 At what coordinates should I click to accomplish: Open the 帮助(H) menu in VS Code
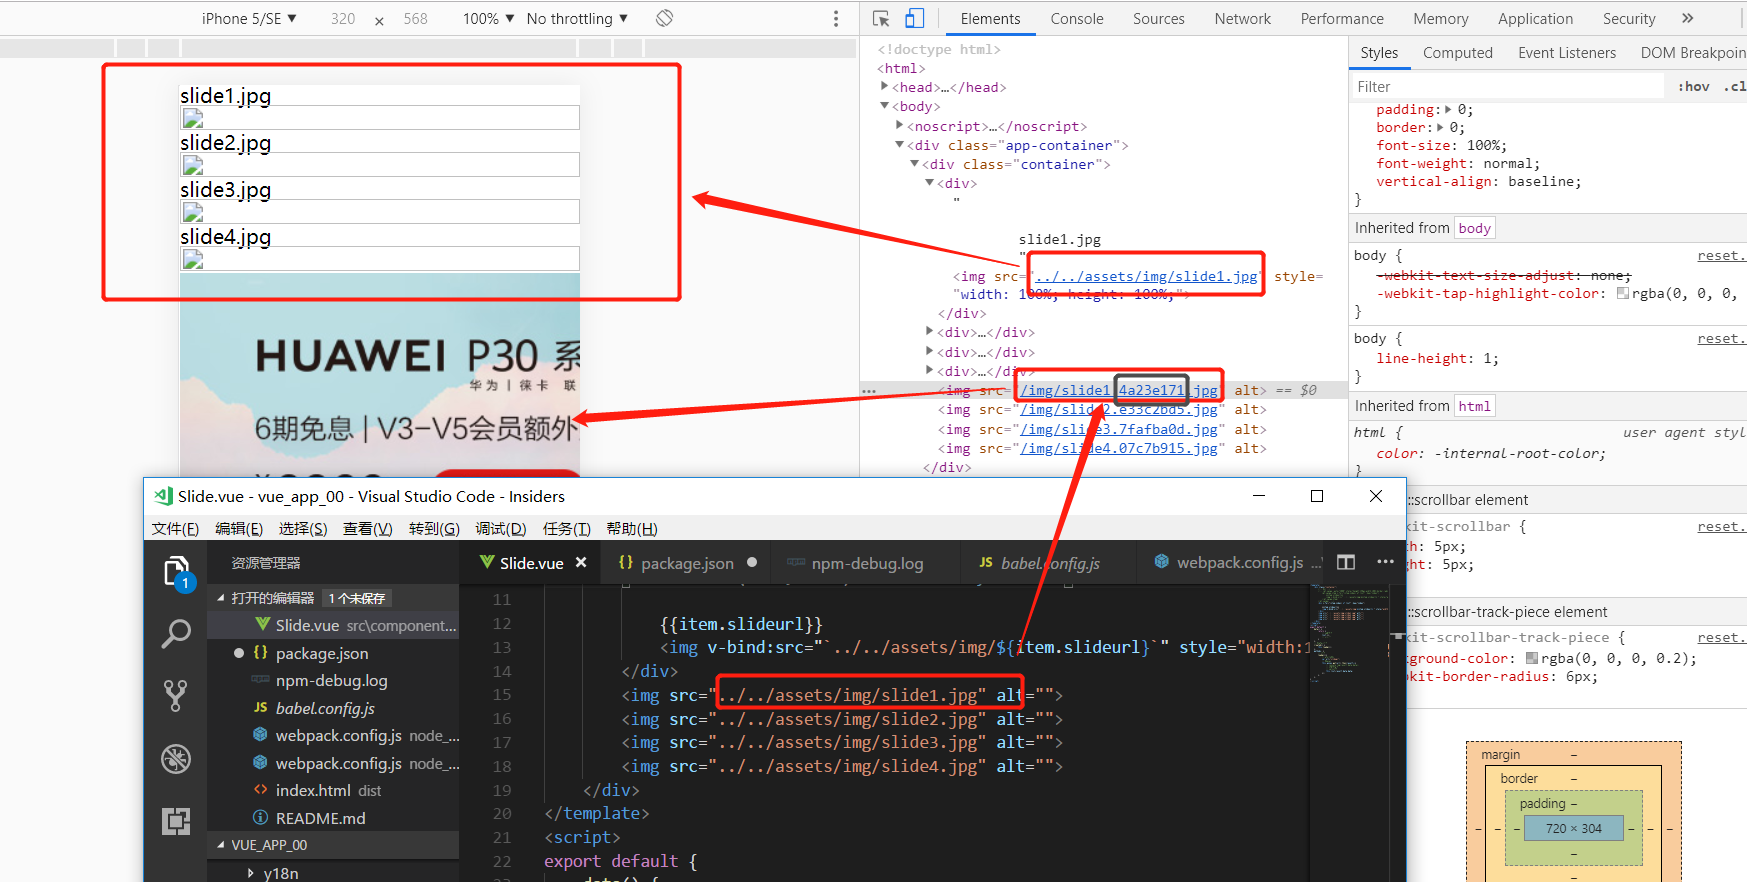pos(632,529)
